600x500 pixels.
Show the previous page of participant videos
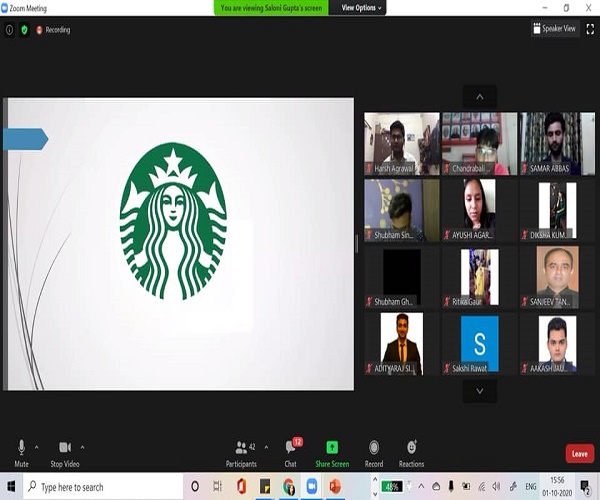point(479,97)
